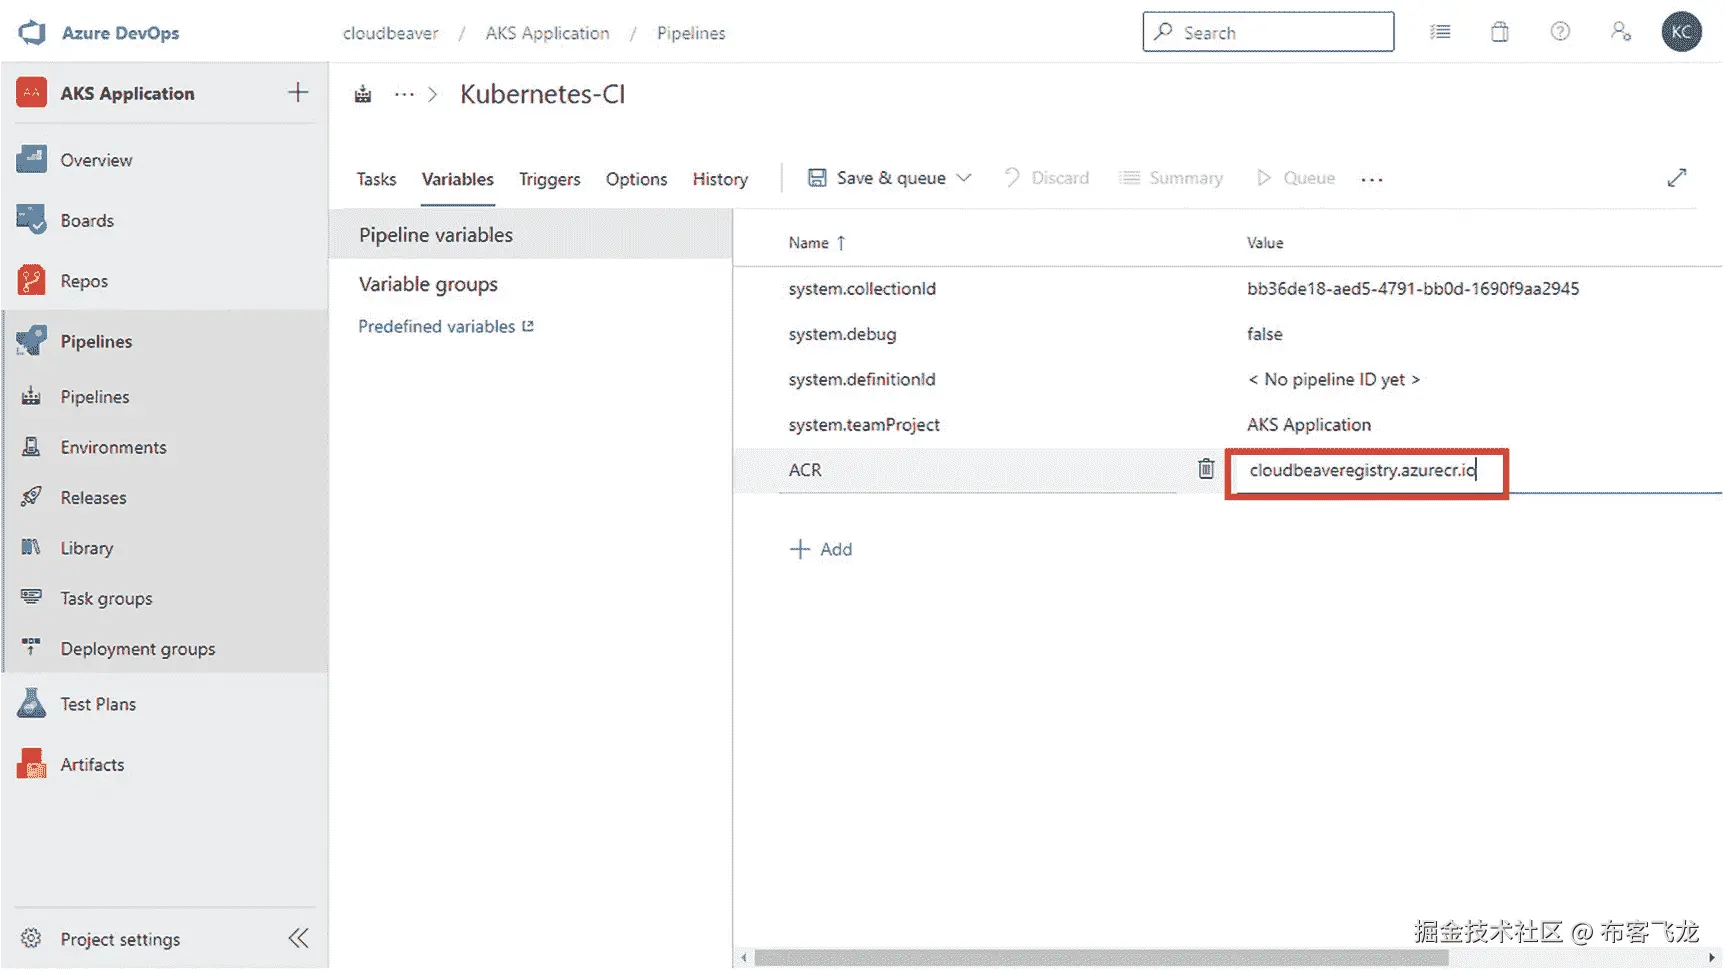Image resolution: width=1725 pixels, height=971 pixels.
Task: Click the system.teamProject value AKS Application
Action: tap(1309, 425)
